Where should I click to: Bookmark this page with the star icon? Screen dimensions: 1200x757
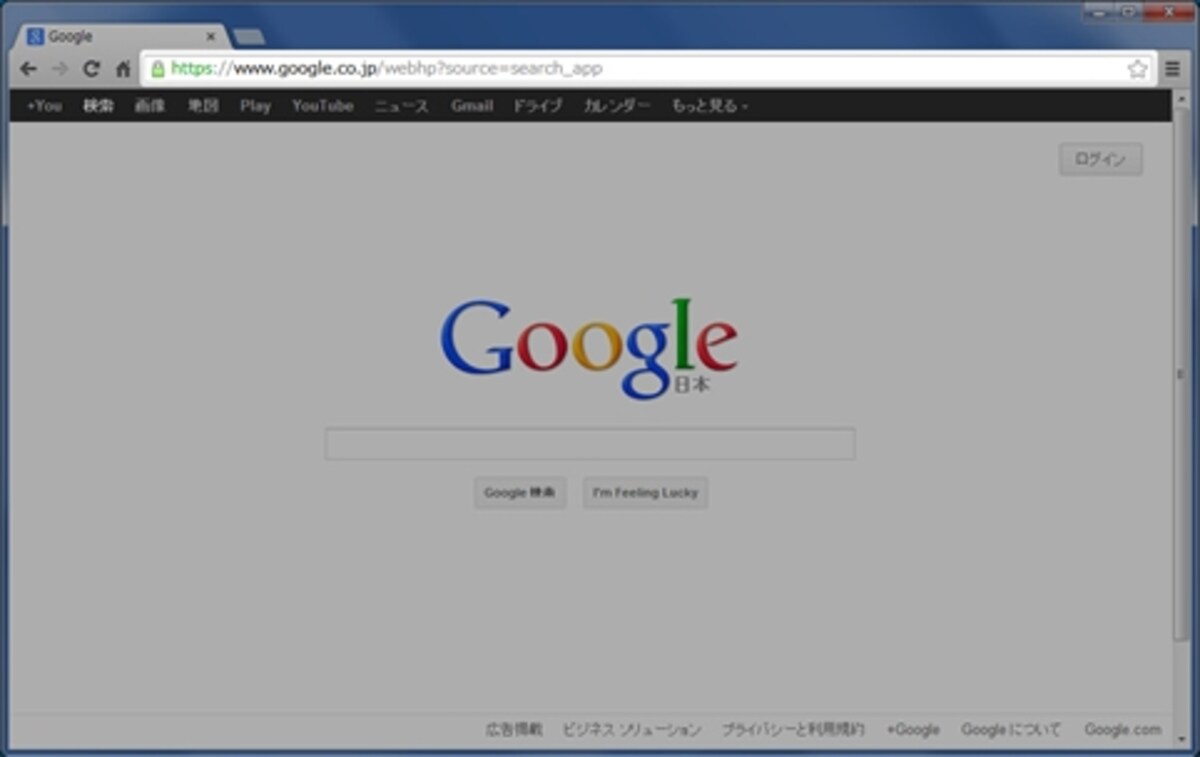(1137, 69)
